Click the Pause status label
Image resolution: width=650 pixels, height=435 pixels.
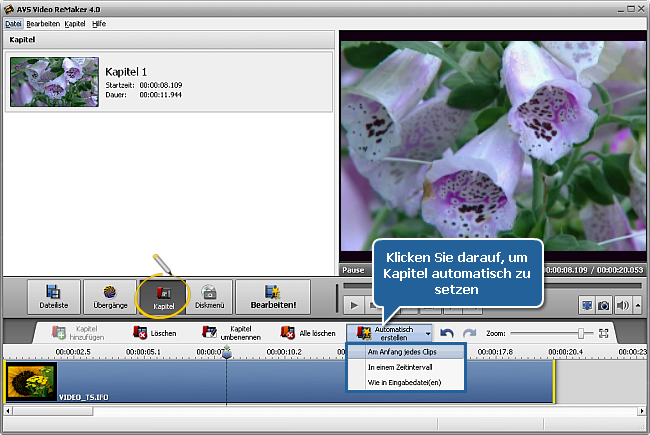[x=353, y=270]
